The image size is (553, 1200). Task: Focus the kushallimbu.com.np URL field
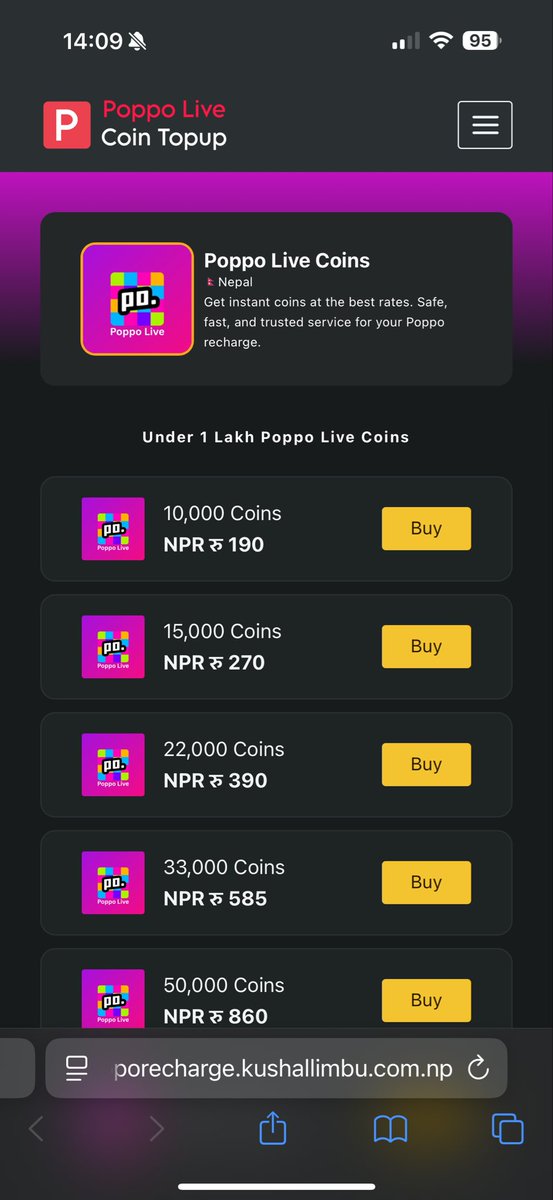[x=283, y=1068]
